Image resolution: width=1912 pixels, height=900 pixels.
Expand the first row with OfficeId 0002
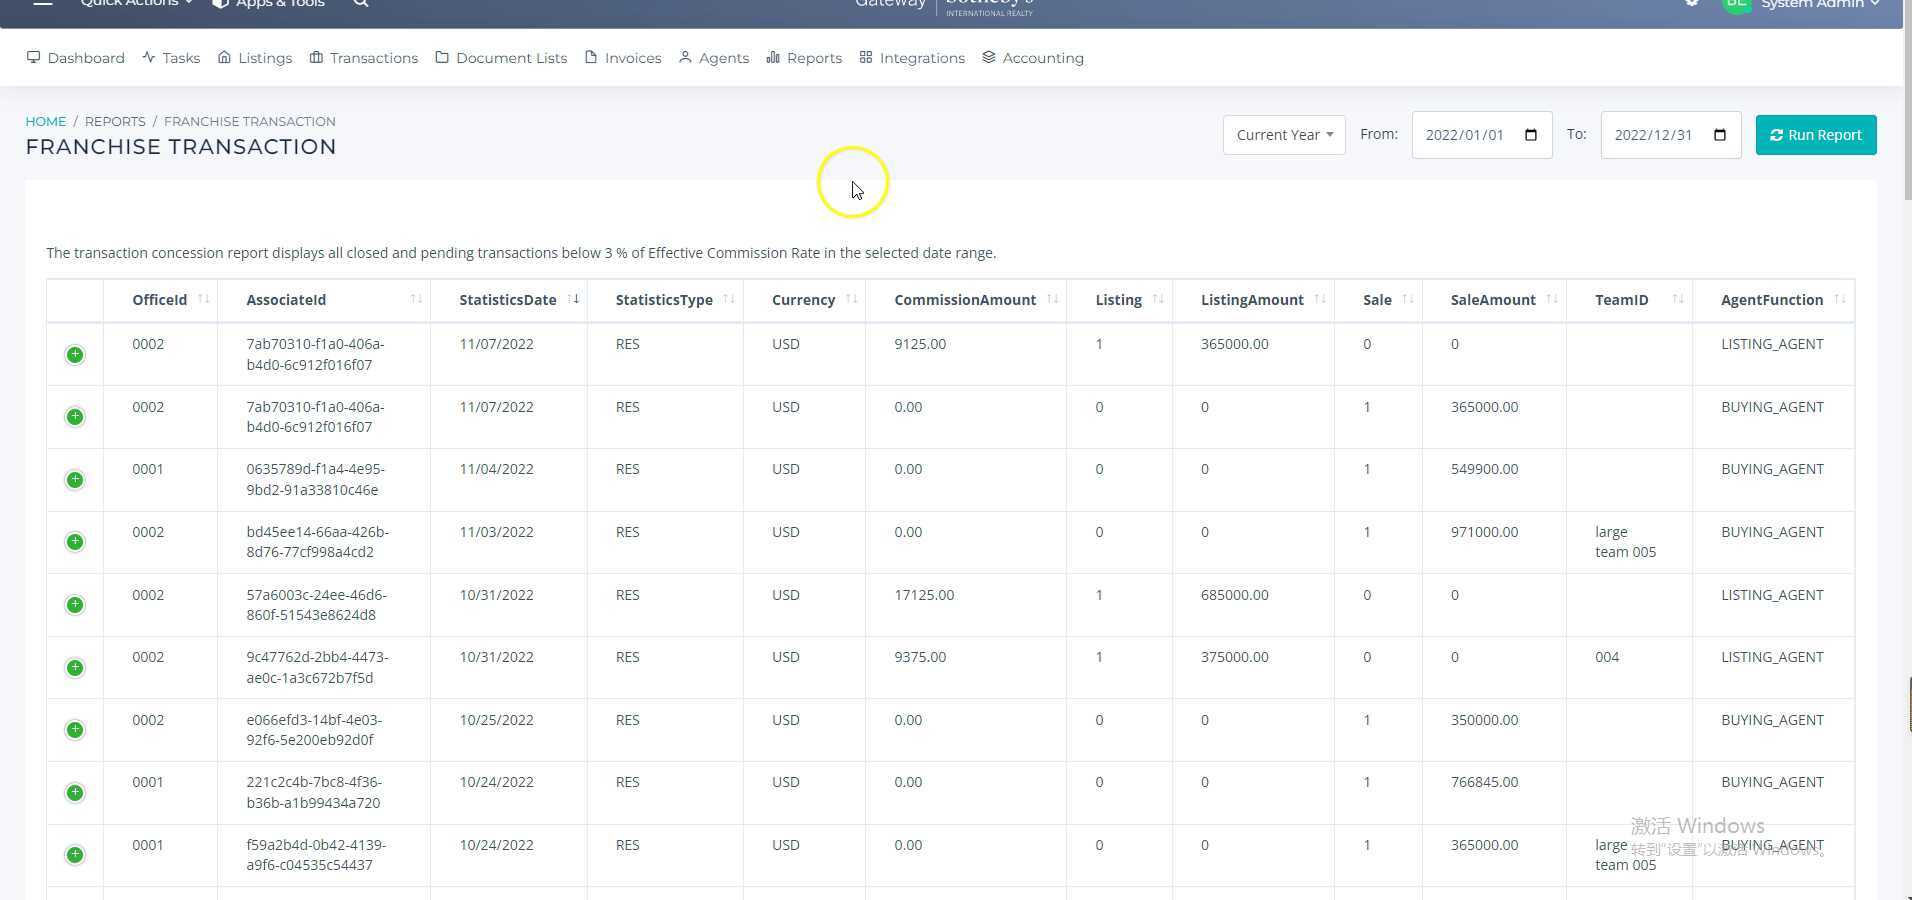pos(75,355)
